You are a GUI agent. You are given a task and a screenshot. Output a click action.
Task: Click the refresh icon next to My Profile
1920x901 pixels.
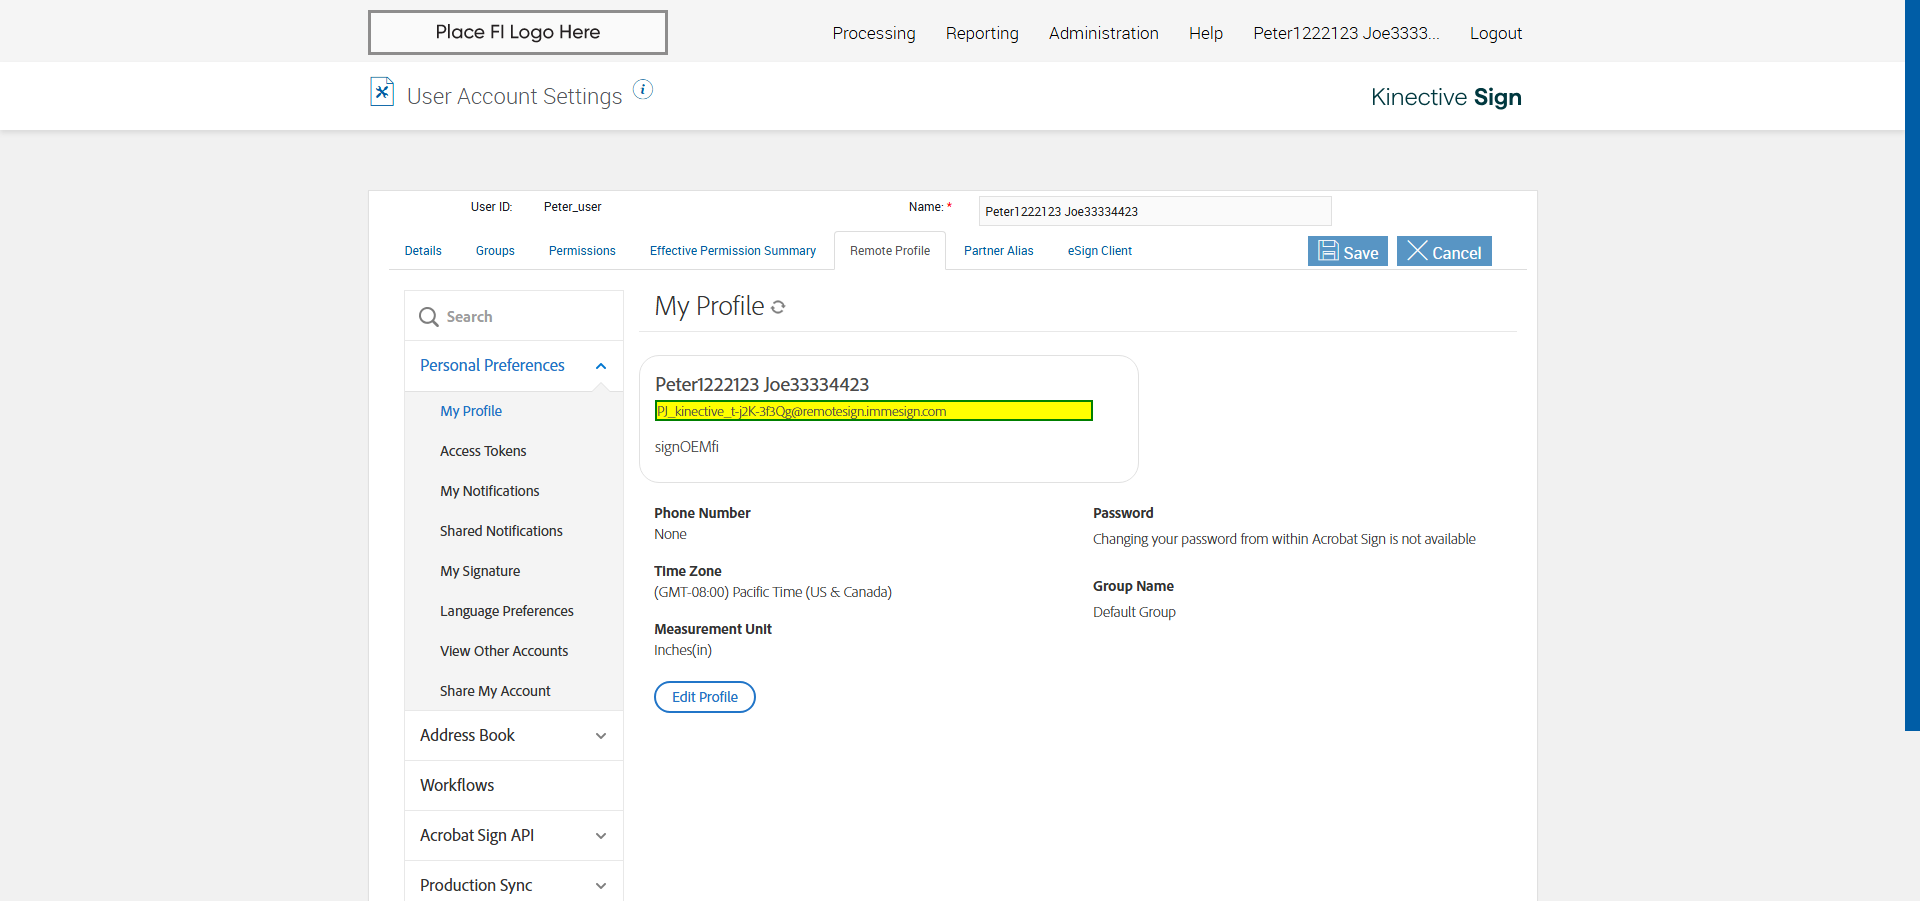[x=778, y=307]
